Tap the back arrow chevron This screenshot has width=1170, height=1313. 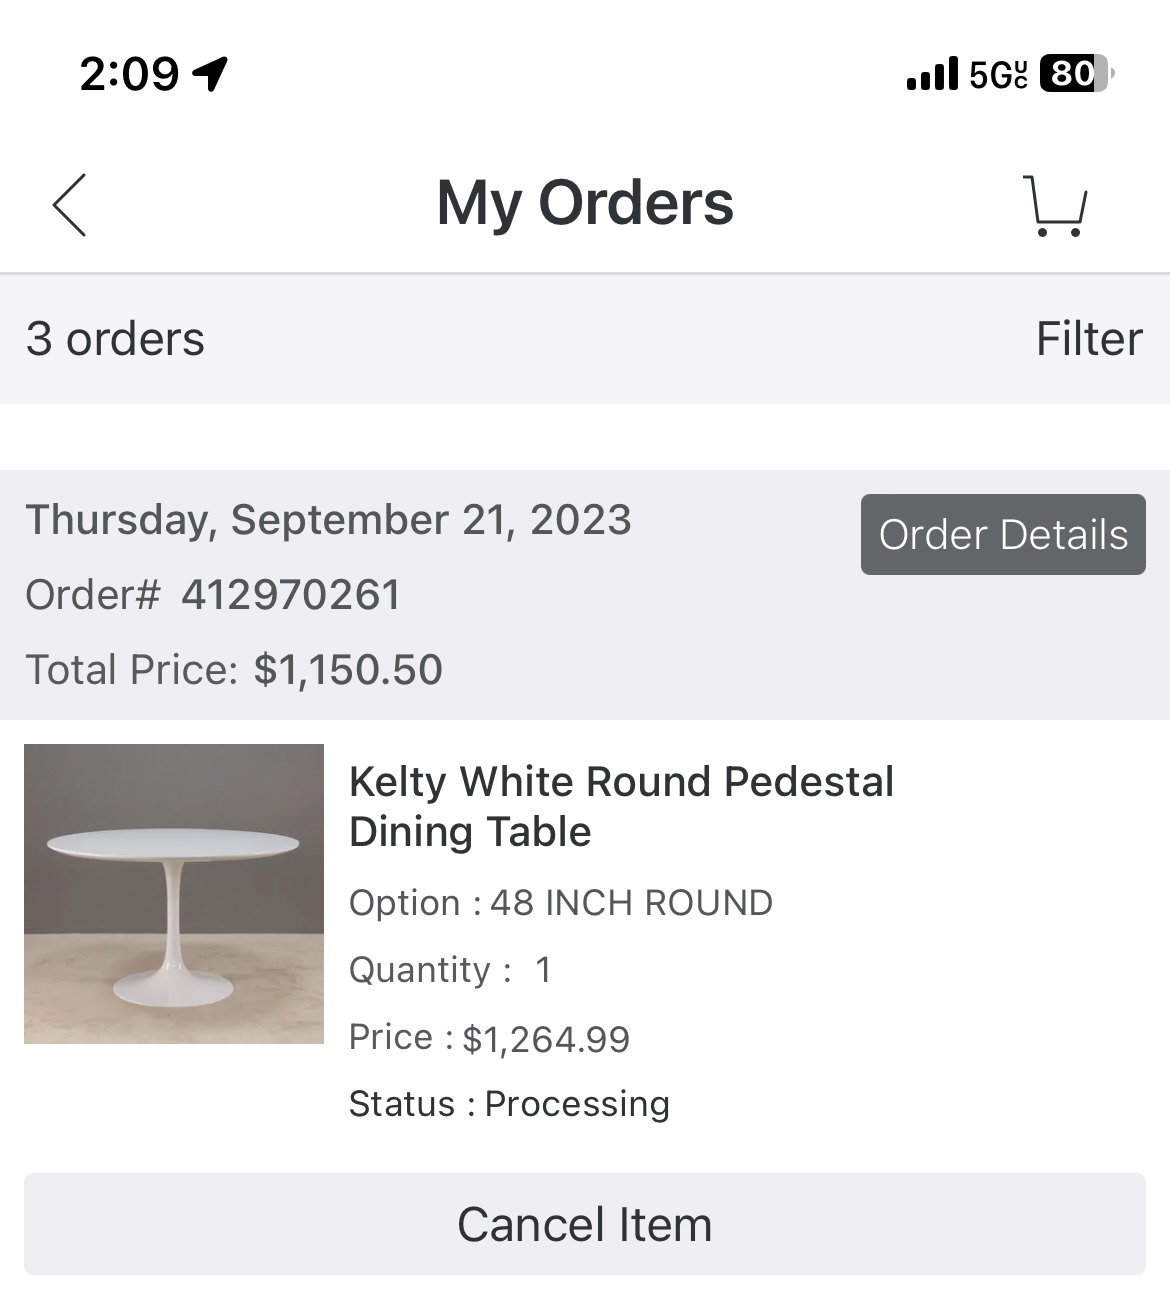point(70,205)
